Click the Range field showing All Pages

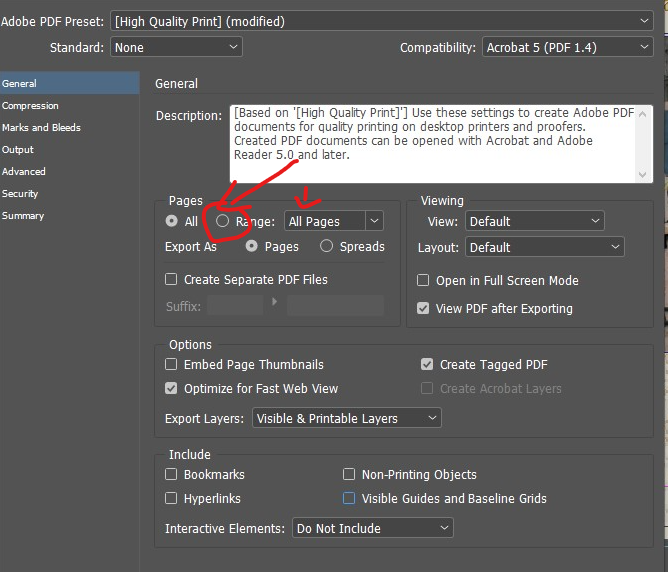(325, 221)
